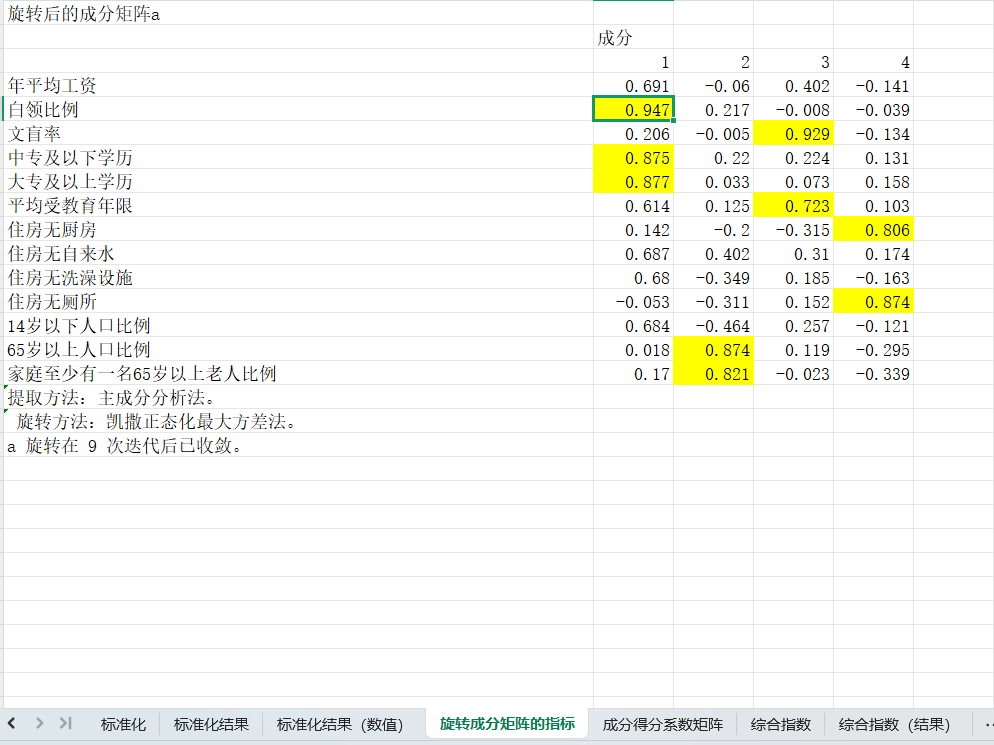The image size is (994, 745).
Task: Select cell 0.158 in 大专及以上学历 row
Action: [x=873, y=182]
